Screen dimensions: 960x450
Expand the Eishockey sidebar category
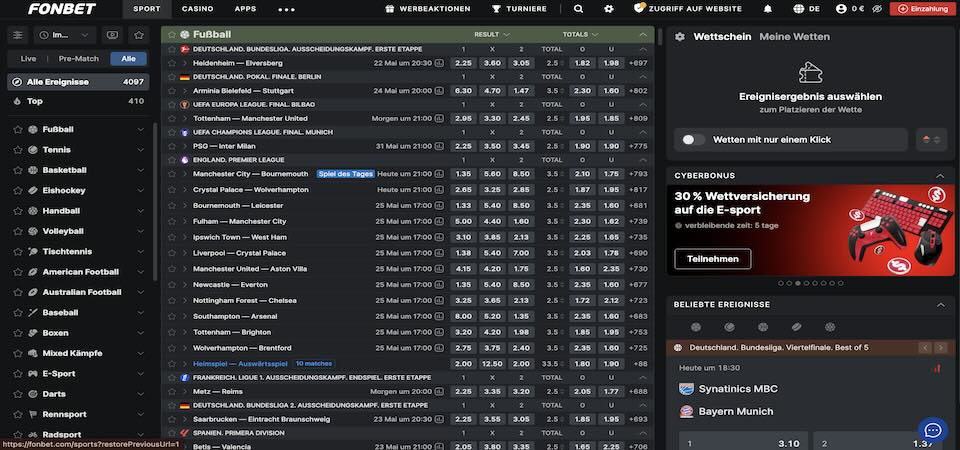[x=140, y=190]
